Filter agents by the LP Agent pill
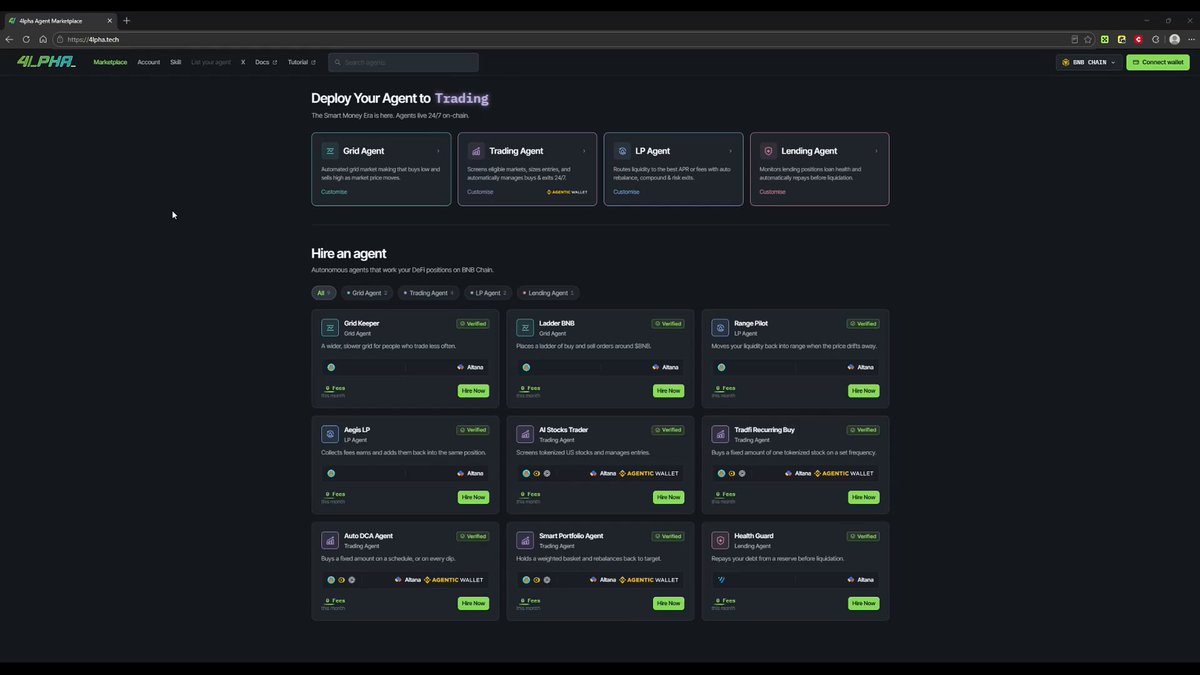The image size is (1200, 675). pos(489,293)
